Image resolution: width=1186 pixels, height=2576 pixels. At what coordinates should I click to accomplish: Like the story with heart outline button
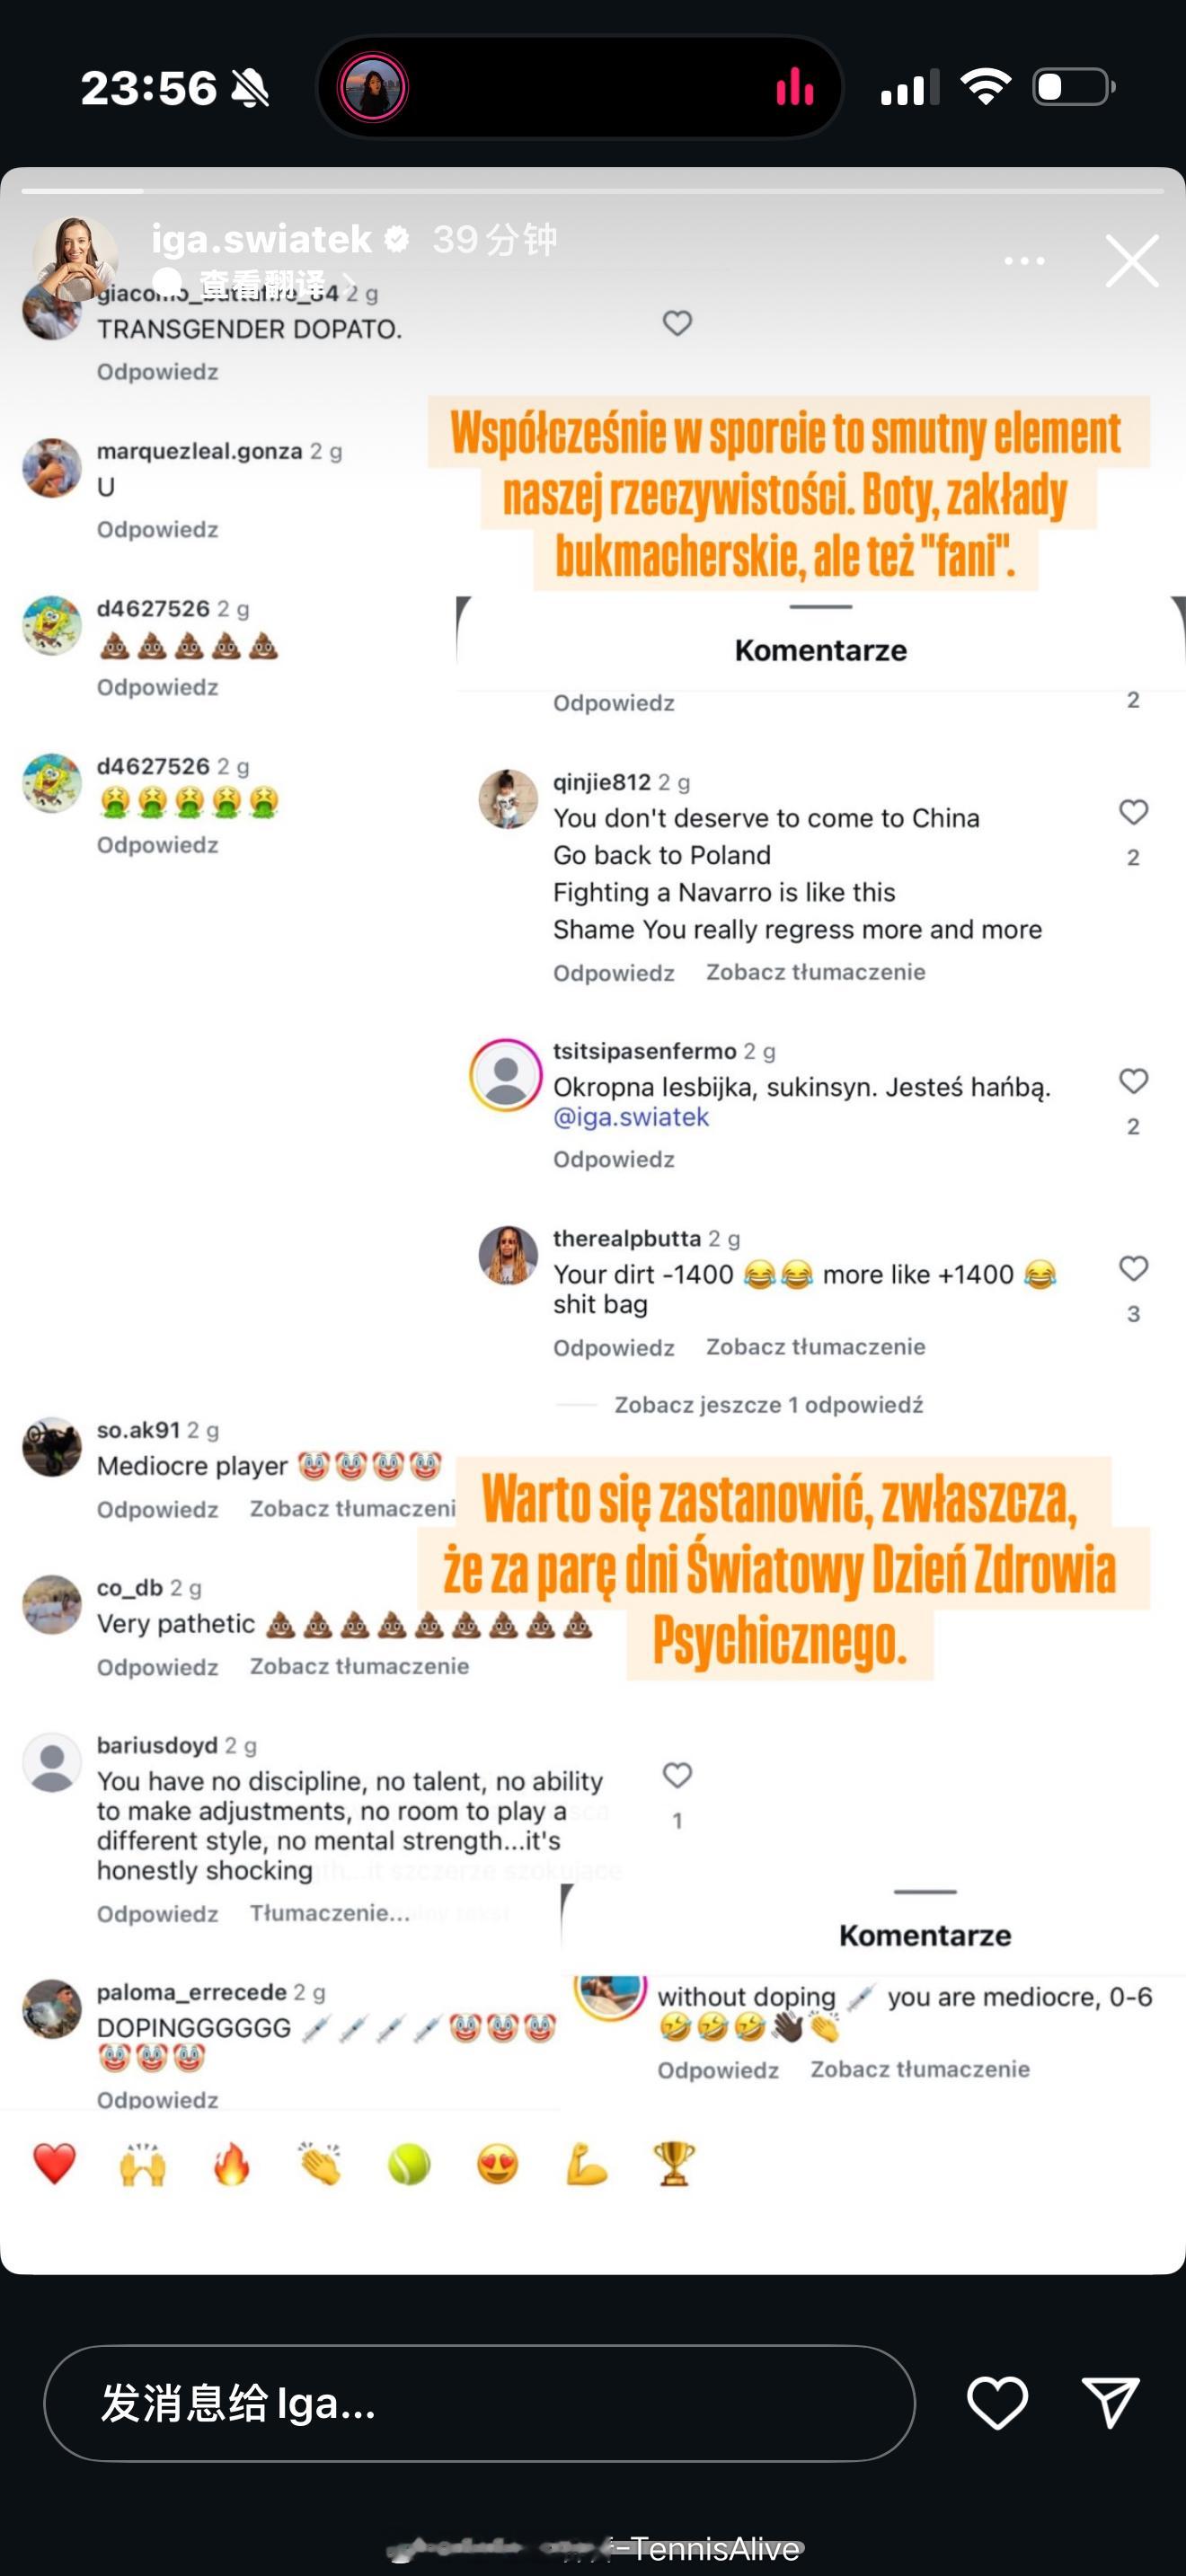997,2402
